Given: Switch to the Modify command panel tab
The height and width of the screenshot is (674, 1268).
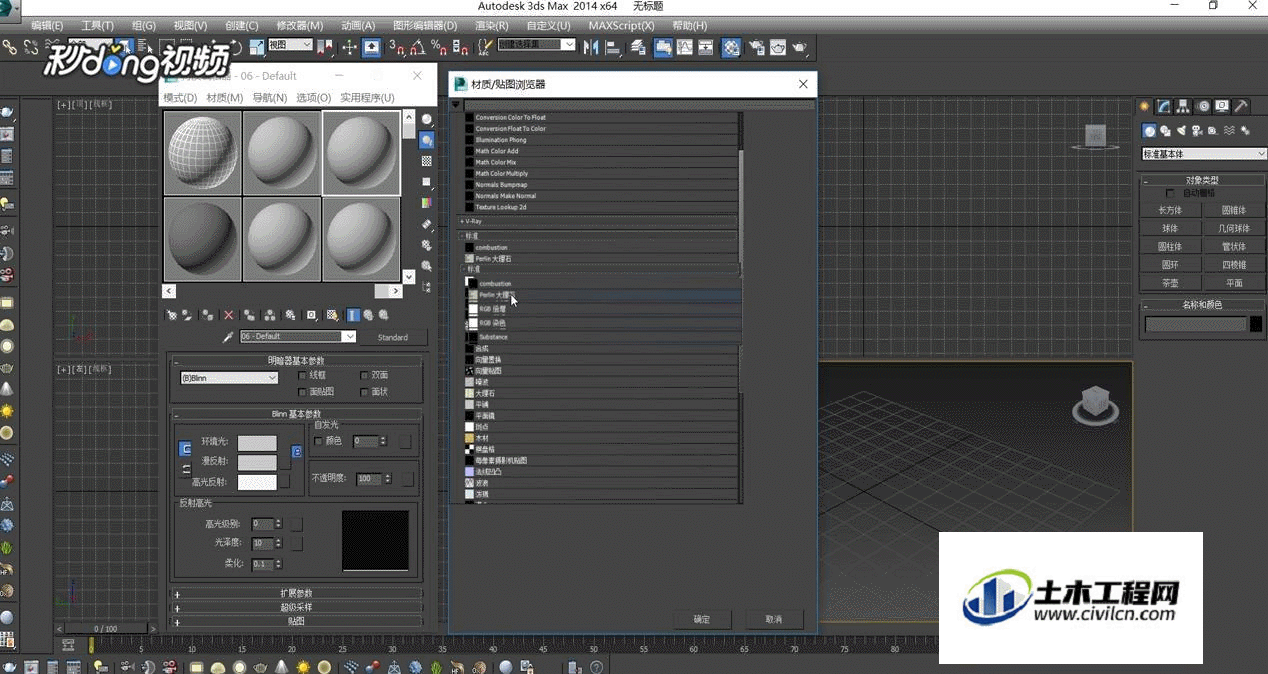Looking at the screenshot, I should click(x=1164, y=106).
